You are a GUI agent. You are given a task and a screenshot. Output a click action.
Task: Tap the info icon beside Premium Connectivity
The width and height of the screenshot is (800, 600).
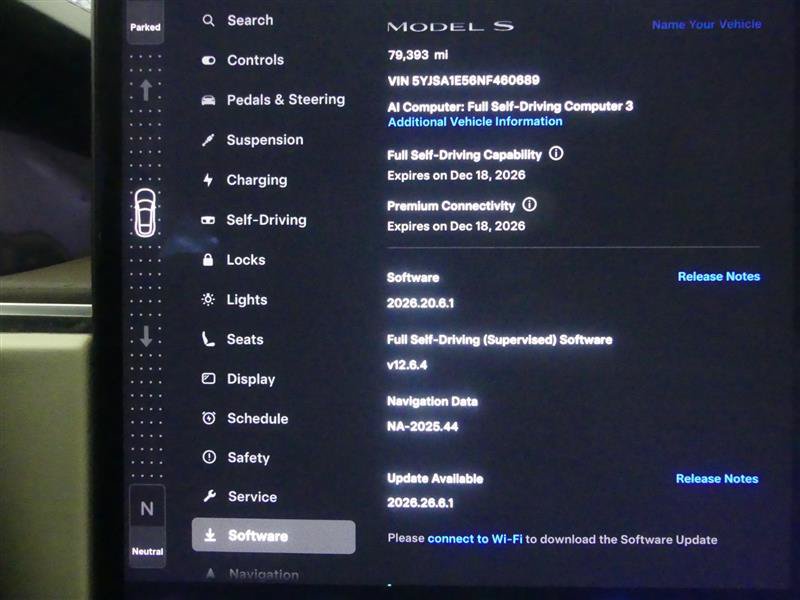point(530,205)
